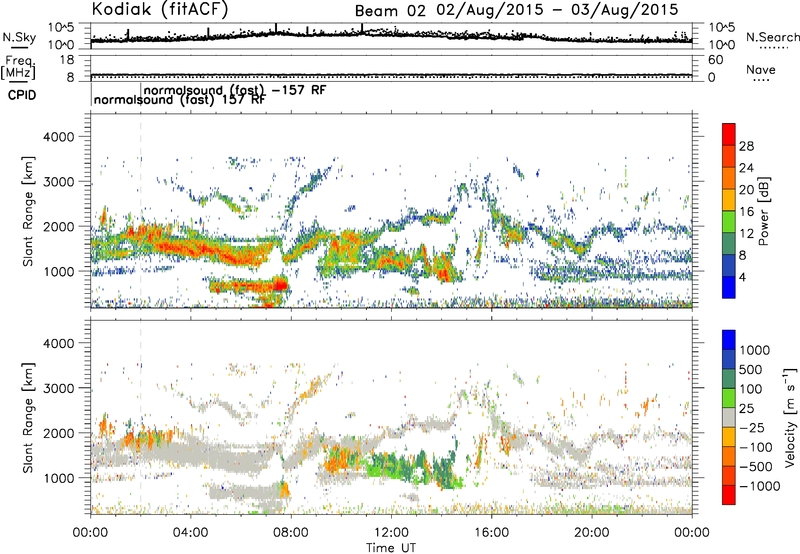
Task: Select the date range 02/Aug/2015 – 03/Aug/2015
Action: coord(557,10)
